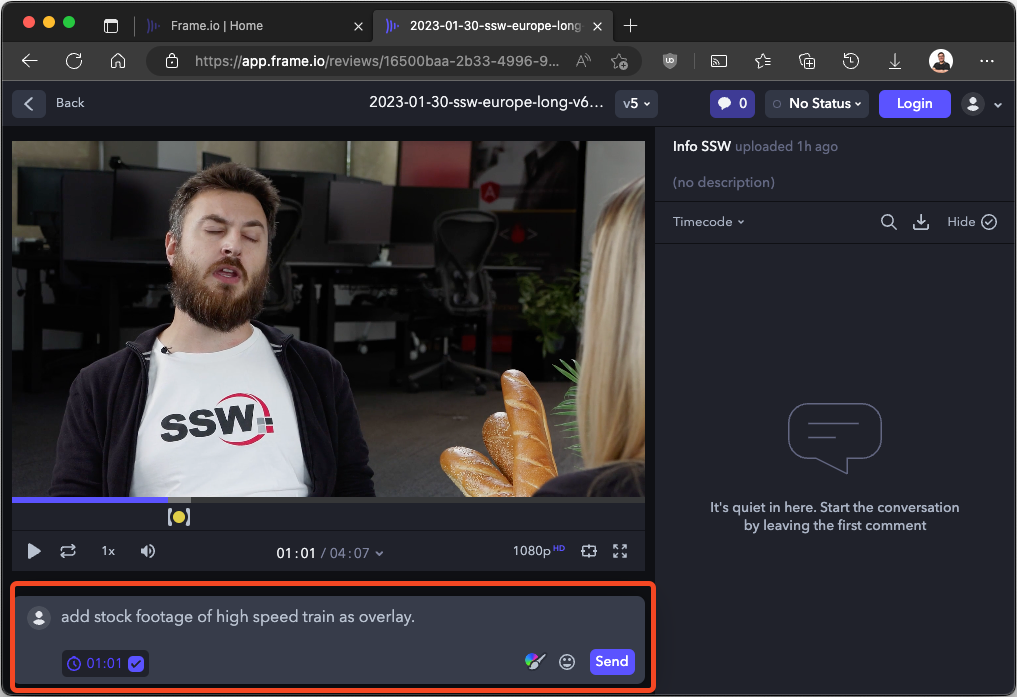Search comments with magnifier icon
The width and height of the screenshot is (1017, 697).
coord(888,222)
